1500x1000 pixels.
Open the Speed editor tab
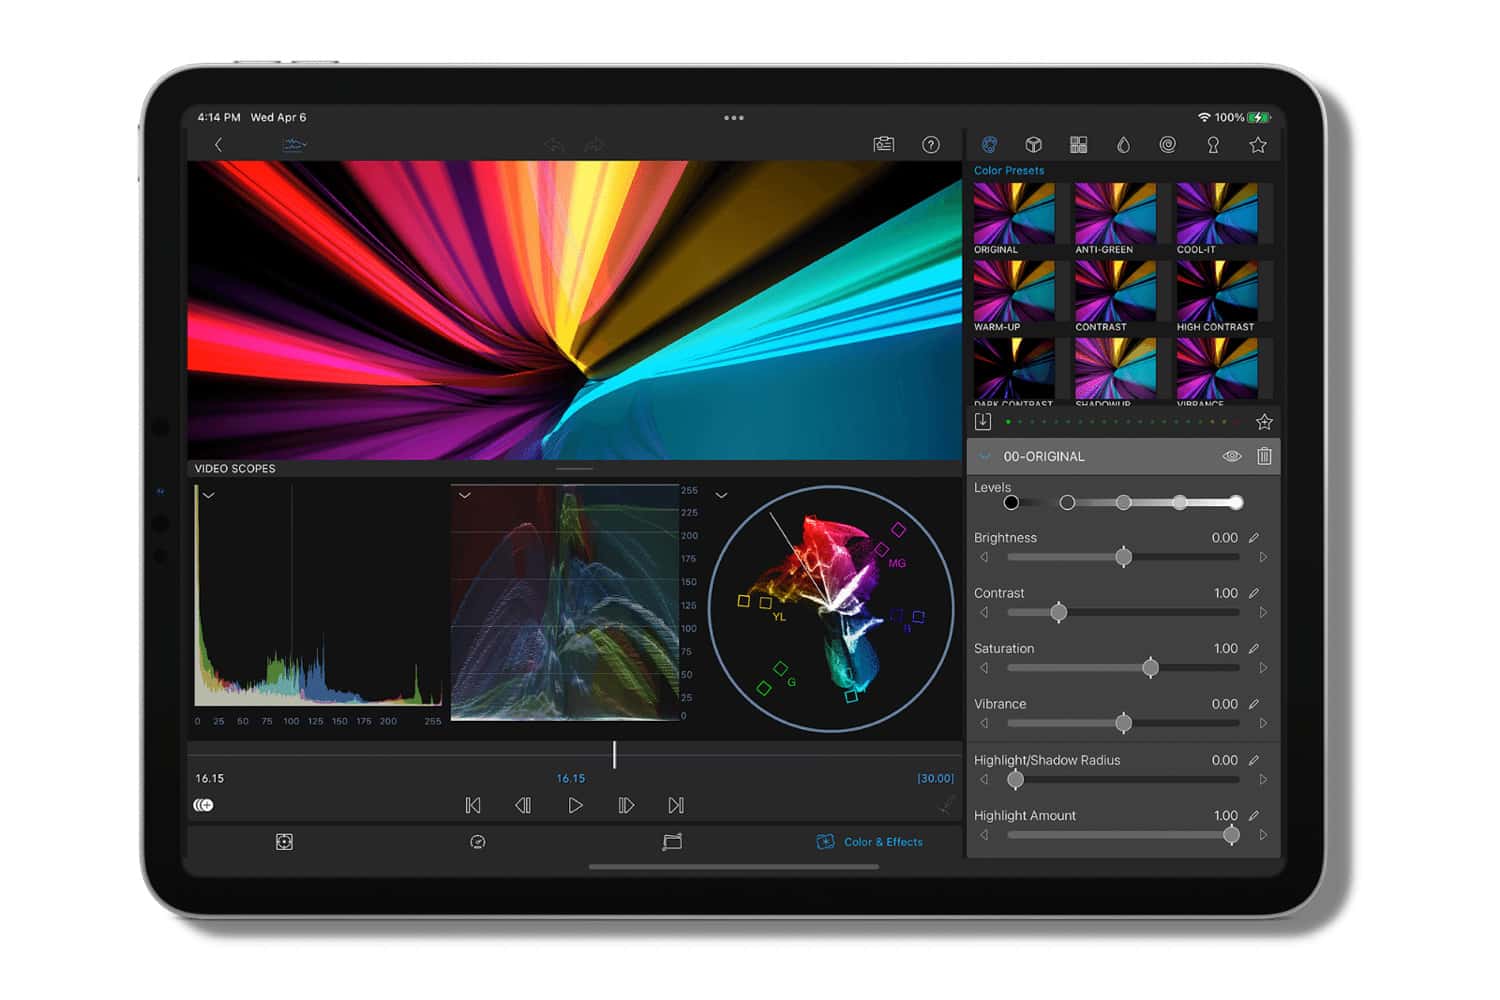click(x=478, y=842)
